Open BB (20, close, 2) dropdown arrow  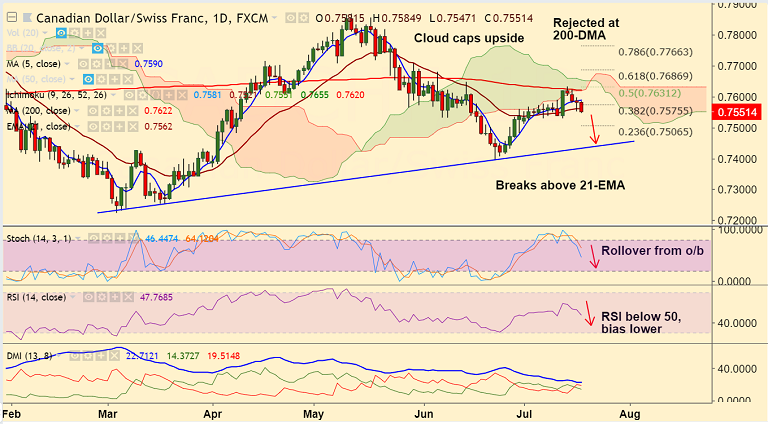click(82, 48)
